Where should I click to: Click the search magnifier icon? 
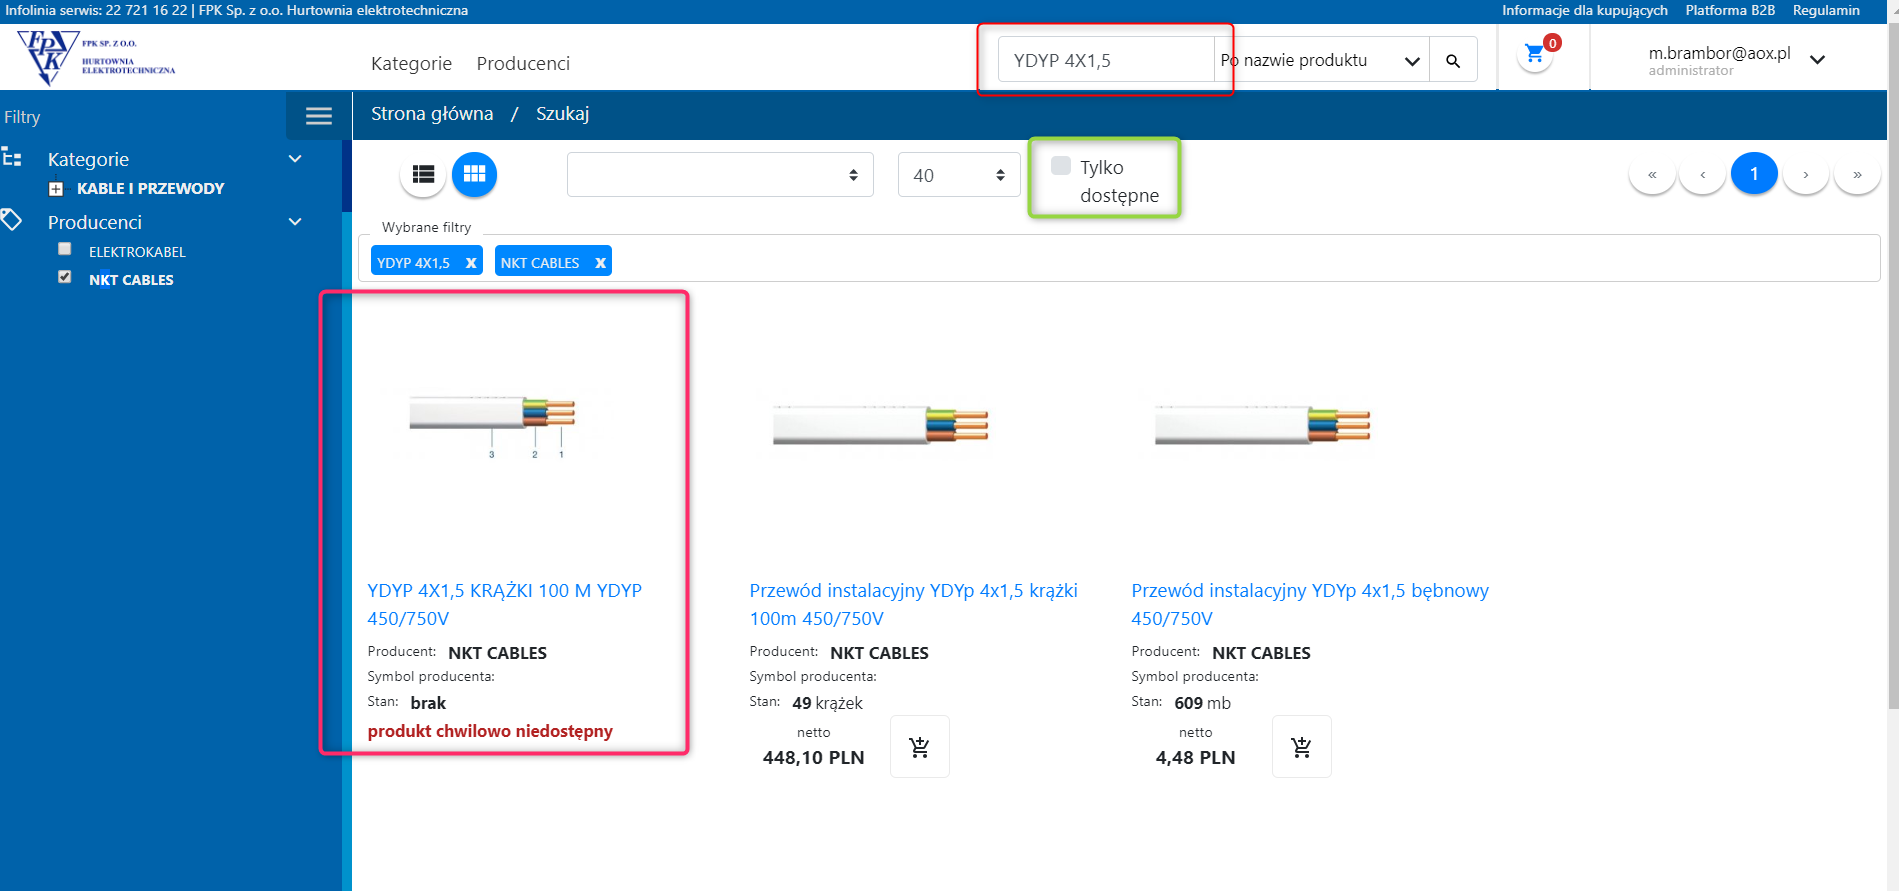pyautogui.click(x=1453, y=61)
